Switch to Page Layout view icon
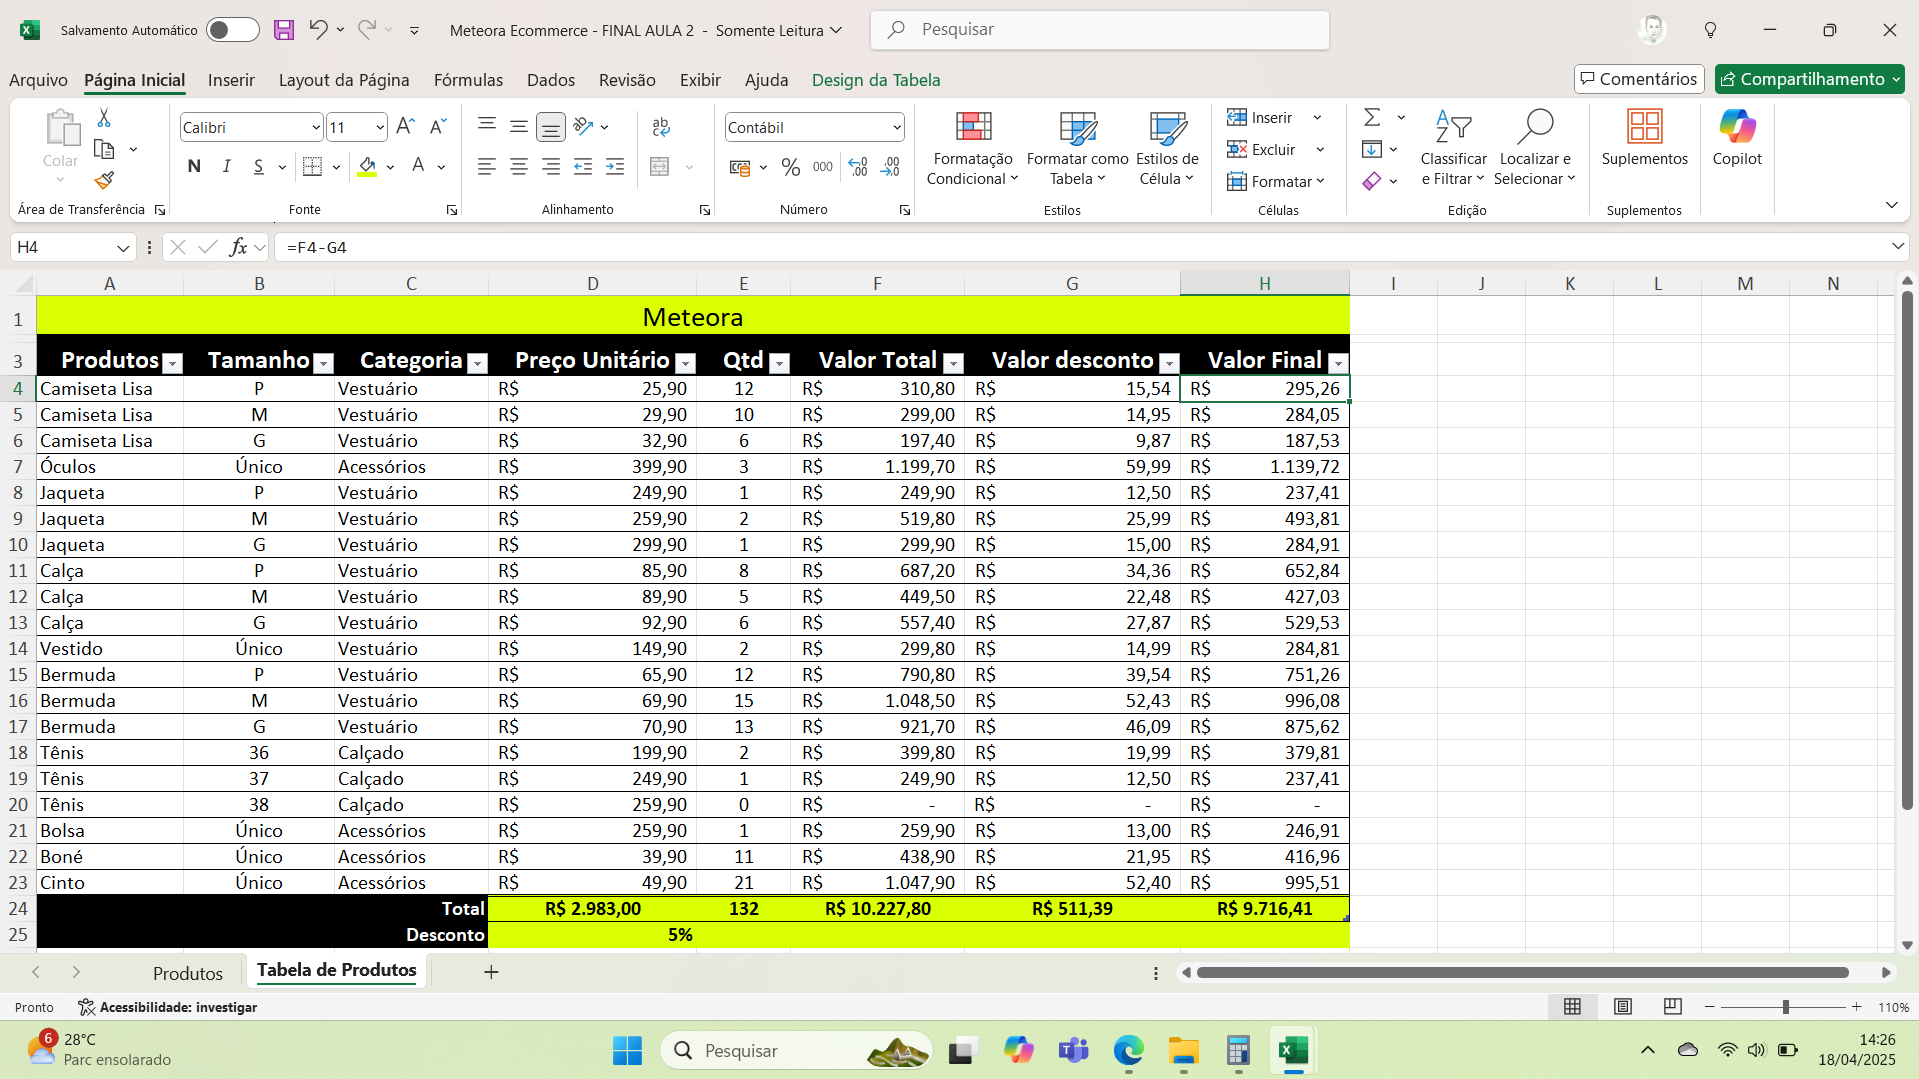Screen dimensions: 1919x1079 pyautogui.click(x=1622, y=1007)
